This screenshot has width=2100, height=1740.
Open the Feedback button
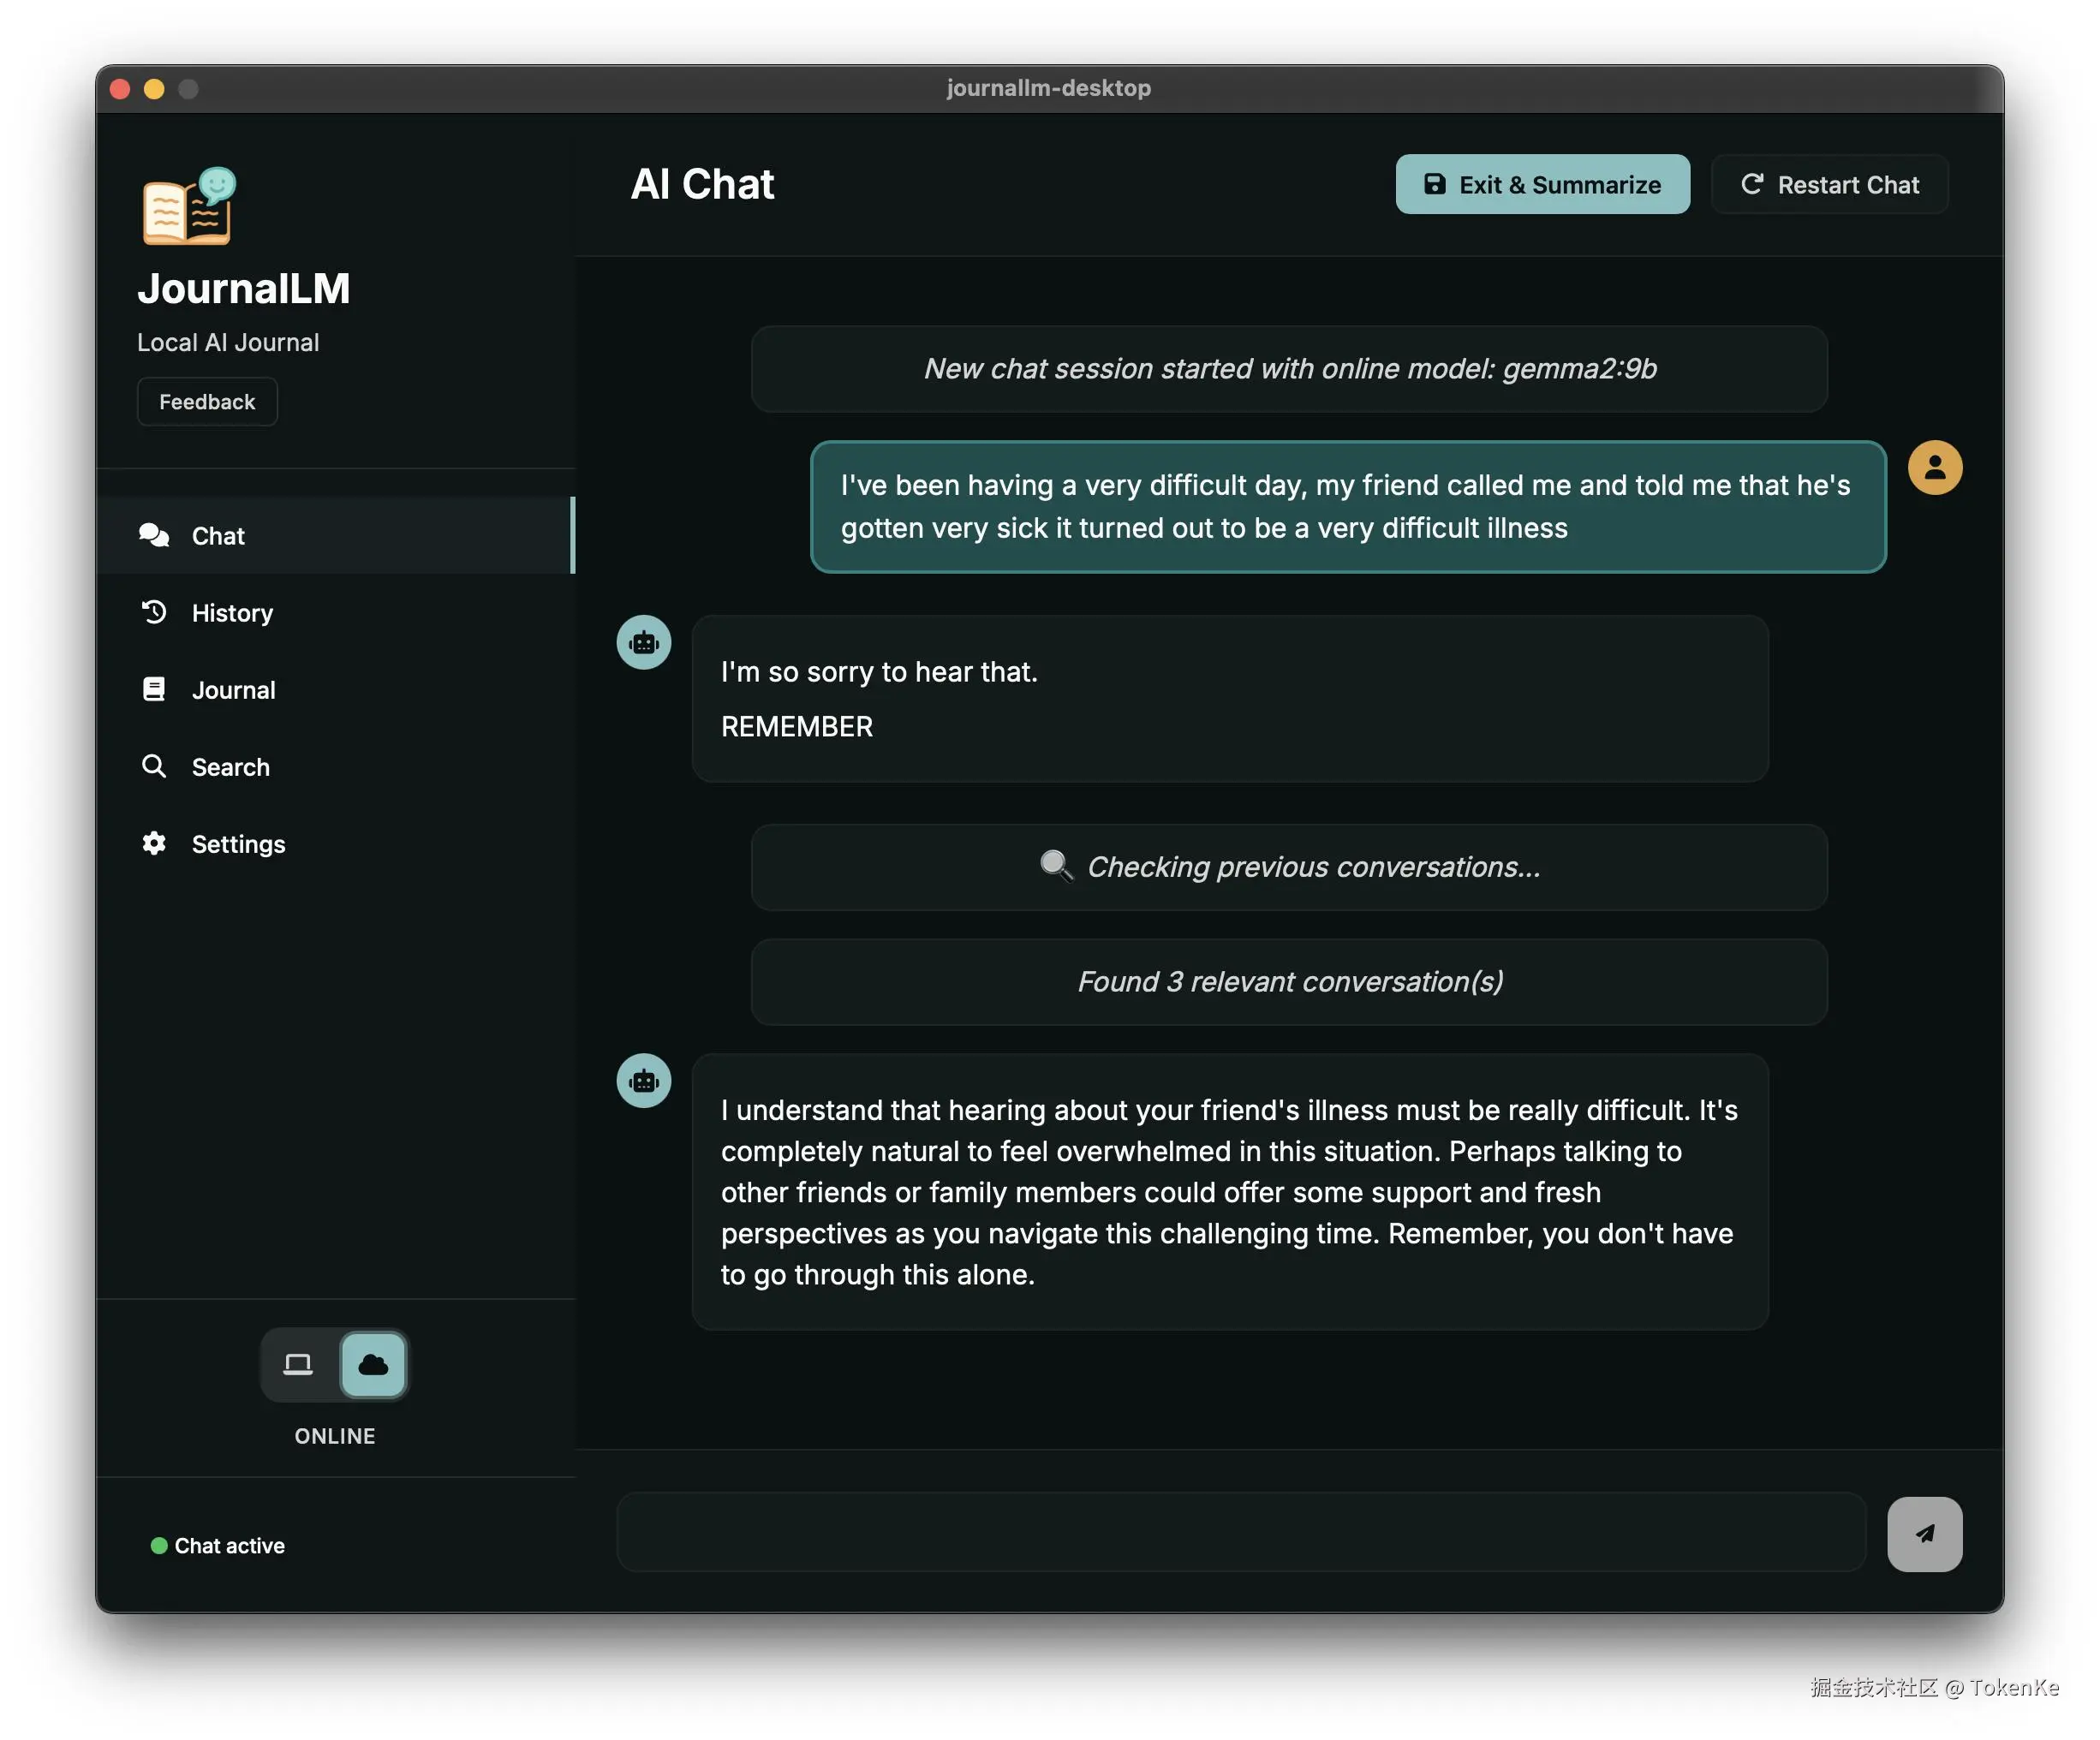coord(207,402)
